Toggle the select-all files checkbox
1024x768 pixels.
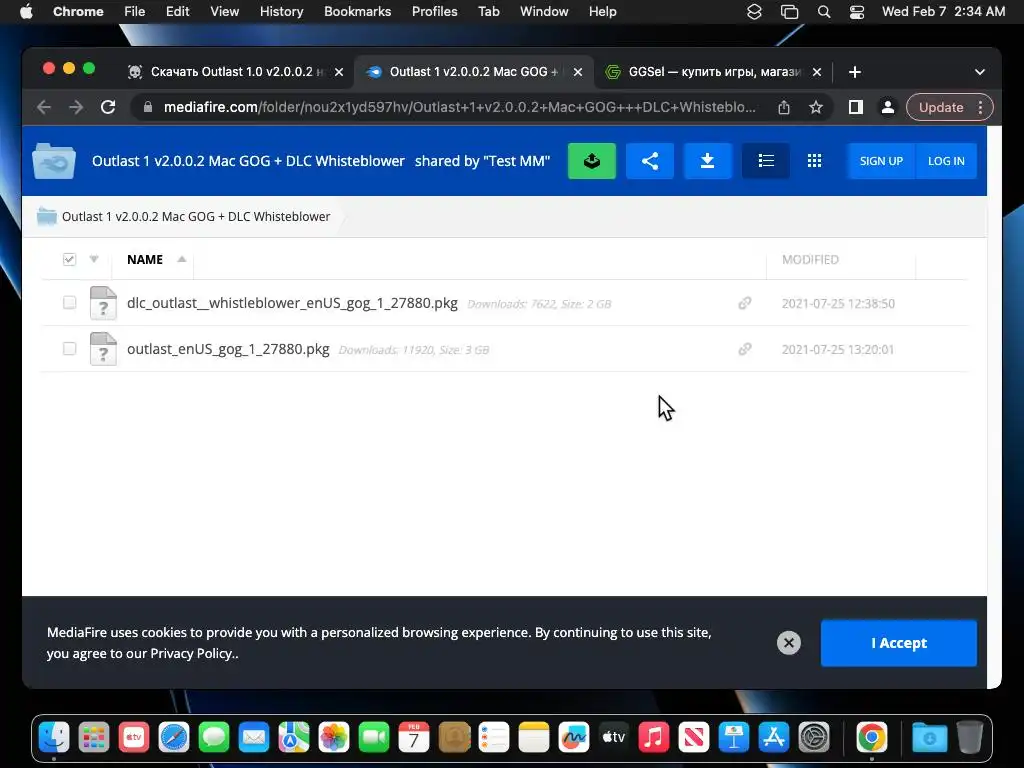[69, 259]
